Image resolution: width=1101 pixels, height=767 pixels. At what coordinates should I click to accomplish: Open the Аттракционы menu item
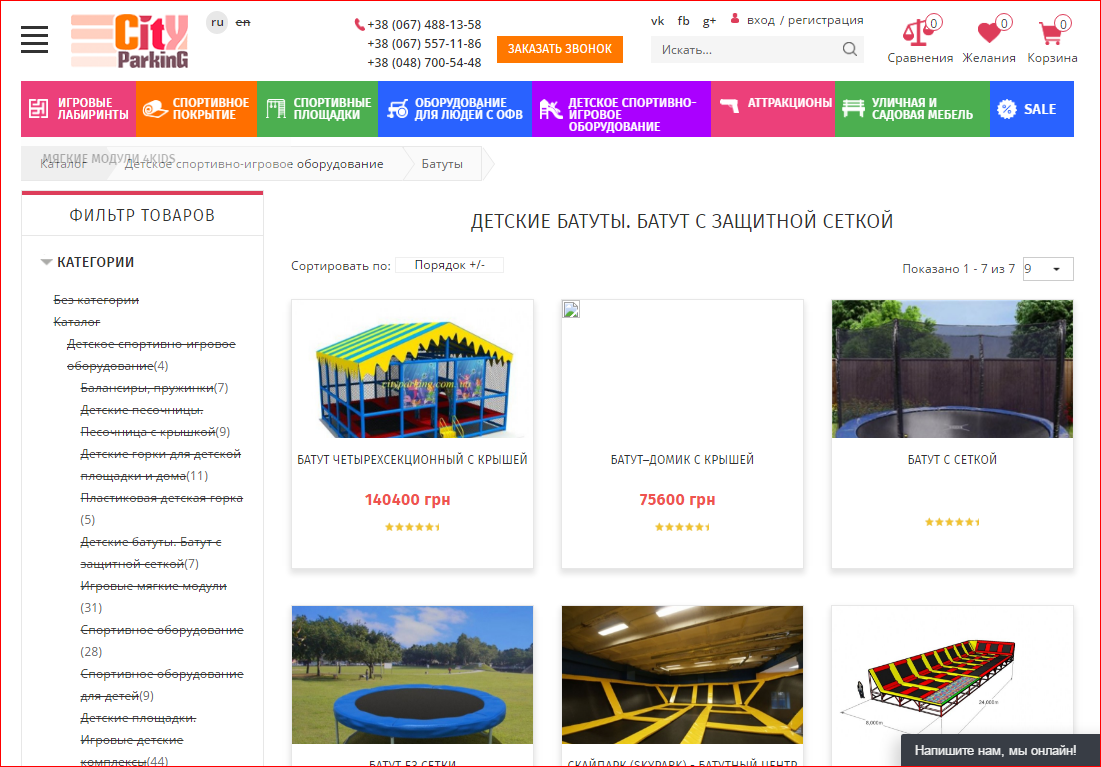point(773,109)
